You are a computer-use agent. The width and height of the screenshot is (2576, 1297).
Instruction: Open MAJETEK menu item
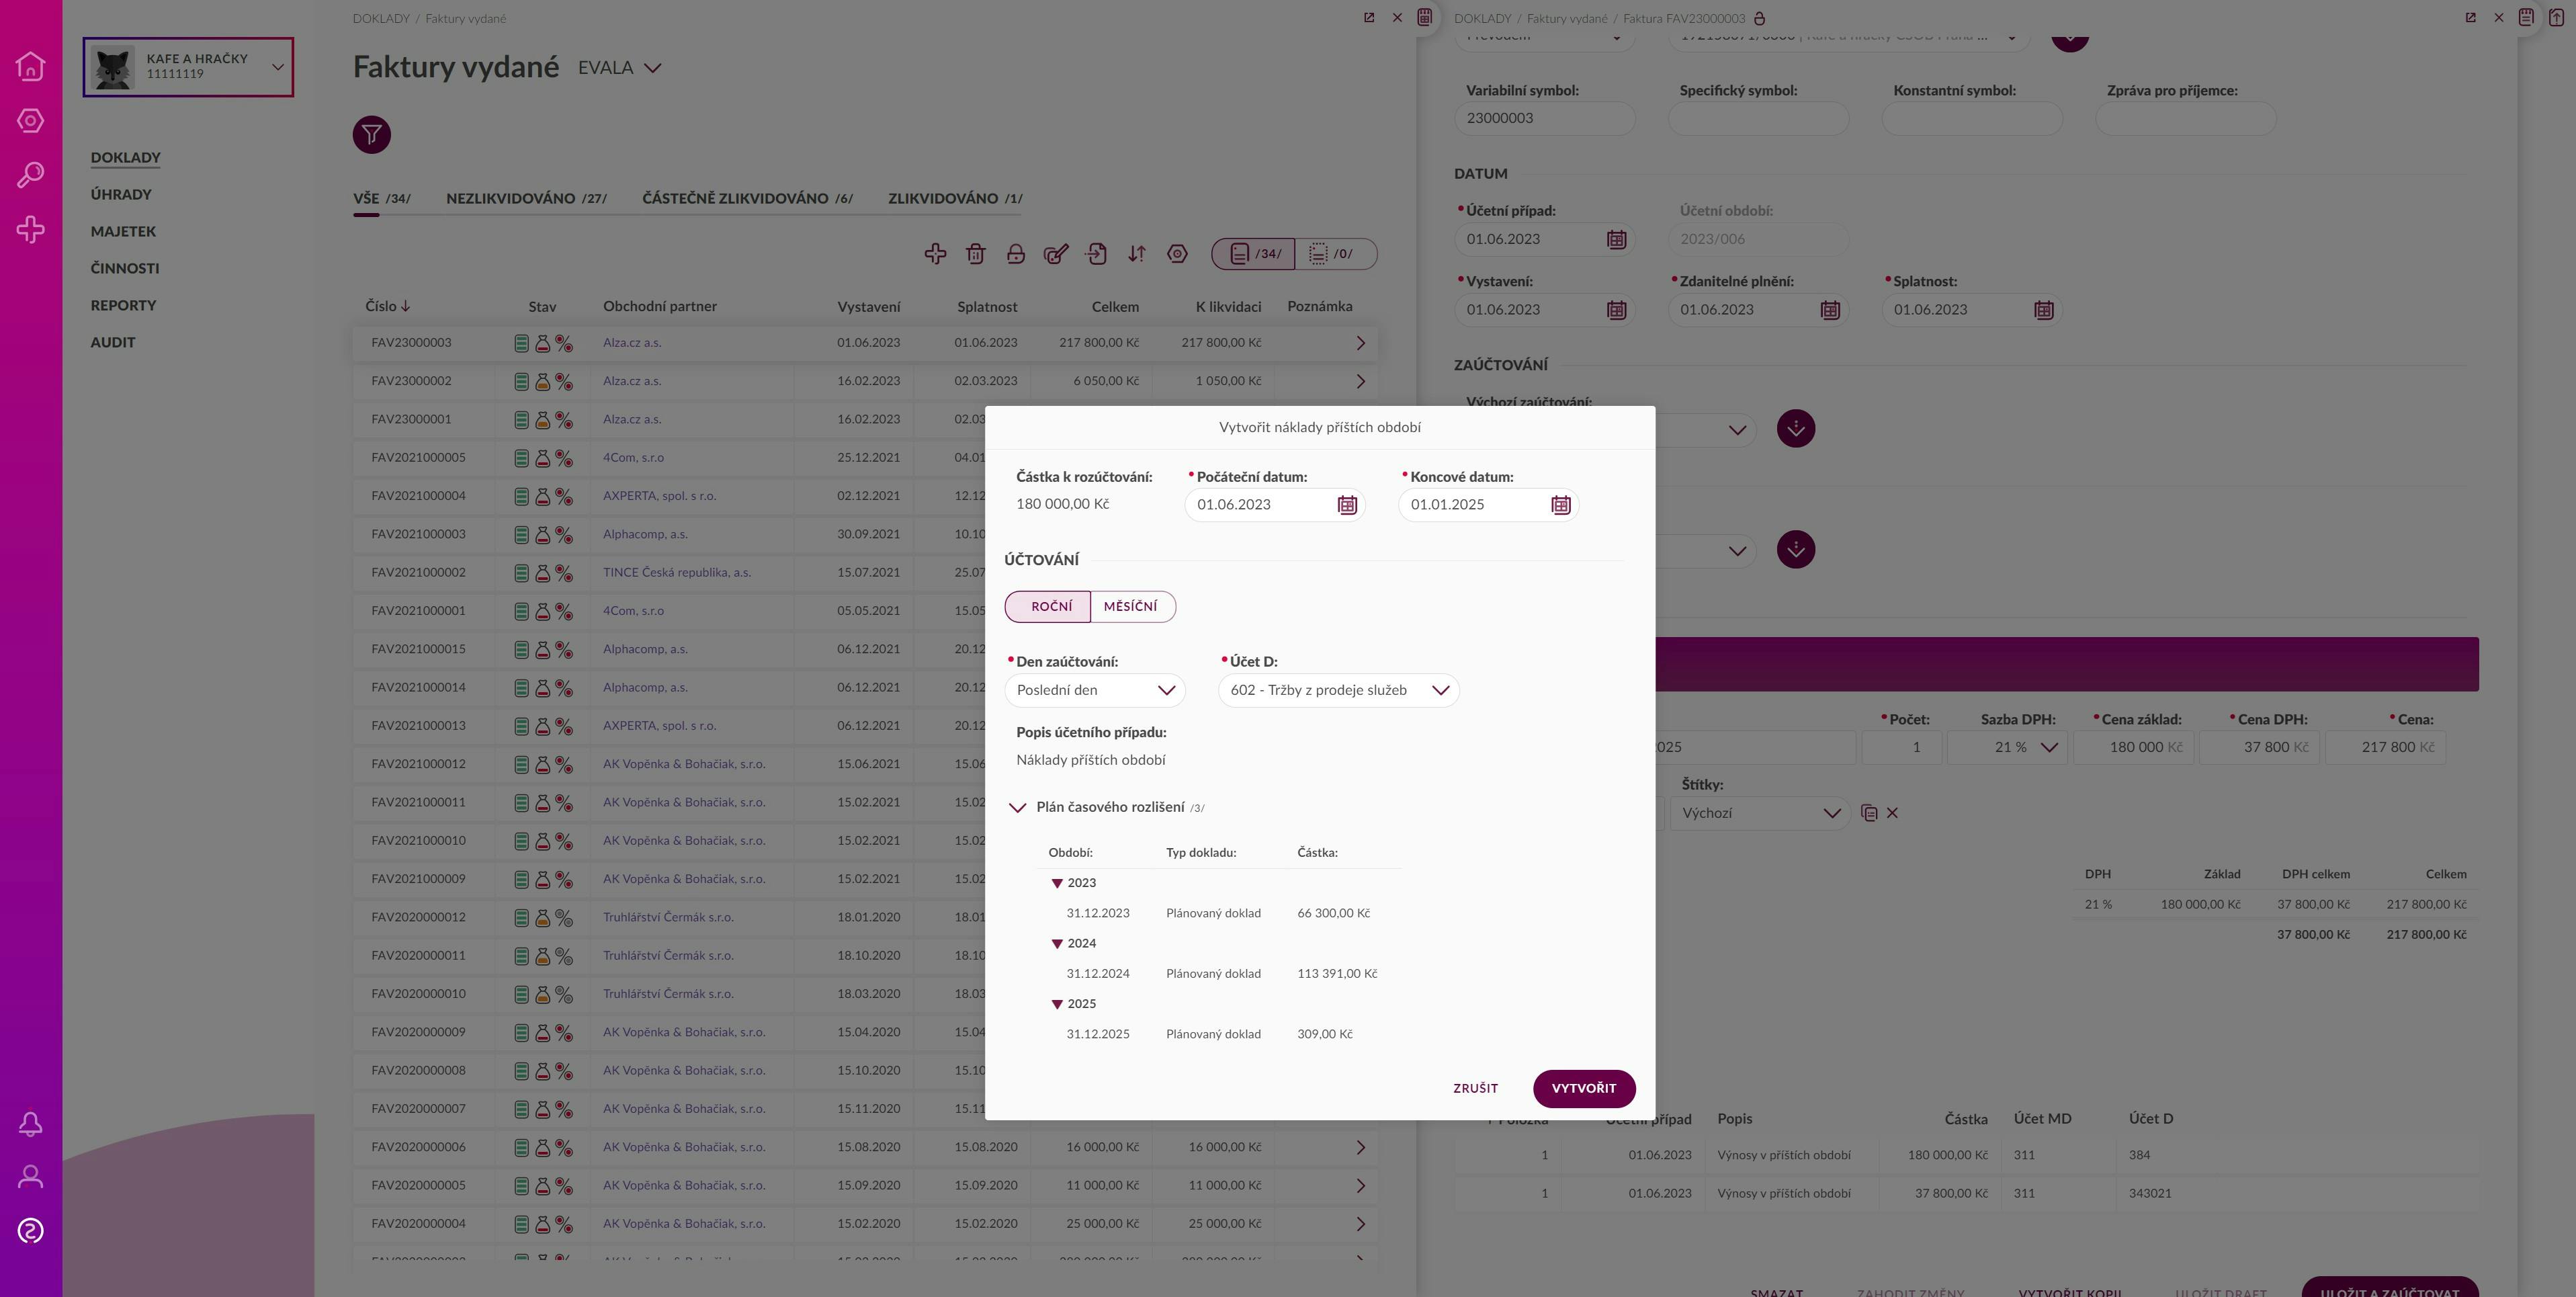click(123, 231)
